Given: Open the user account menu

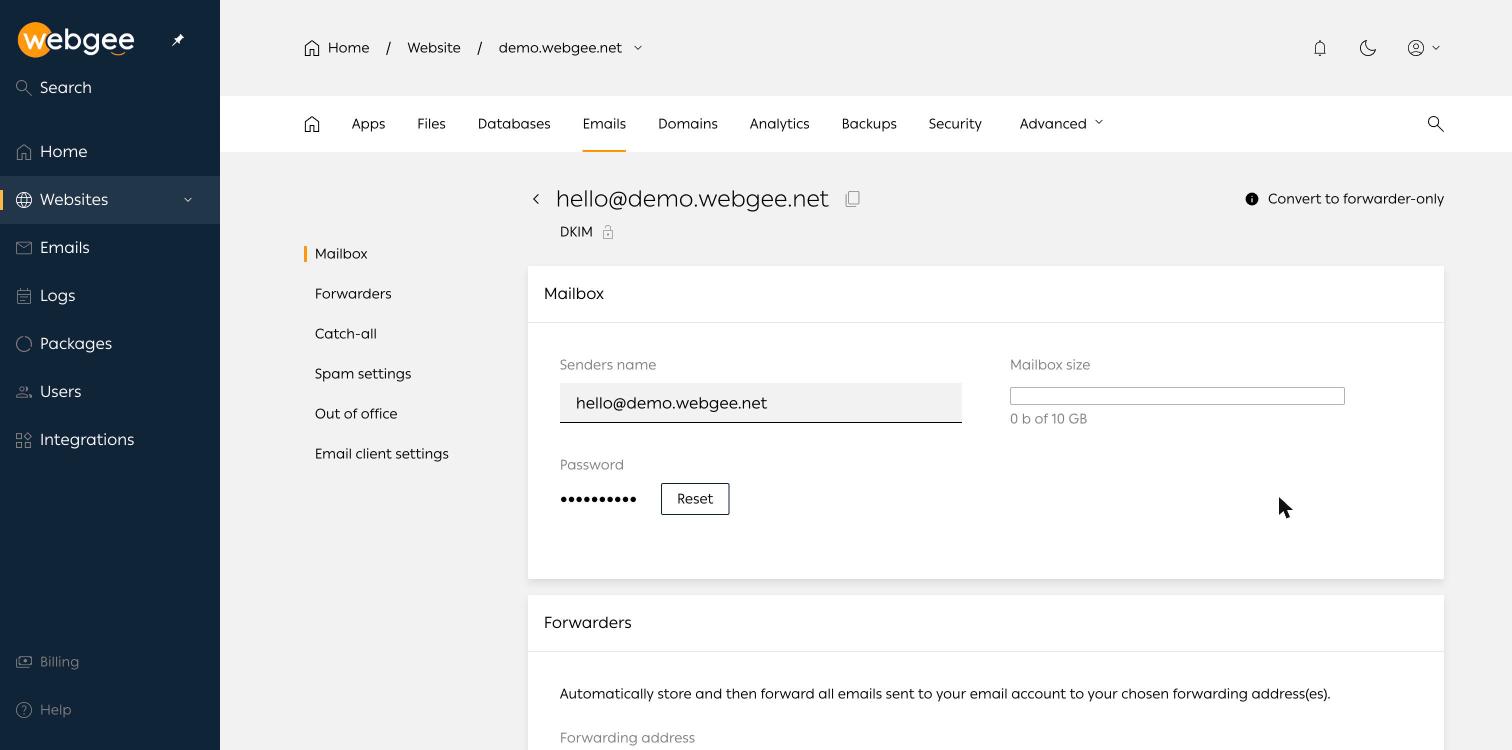Looking at the screenshot, I should coord(1424,48).
